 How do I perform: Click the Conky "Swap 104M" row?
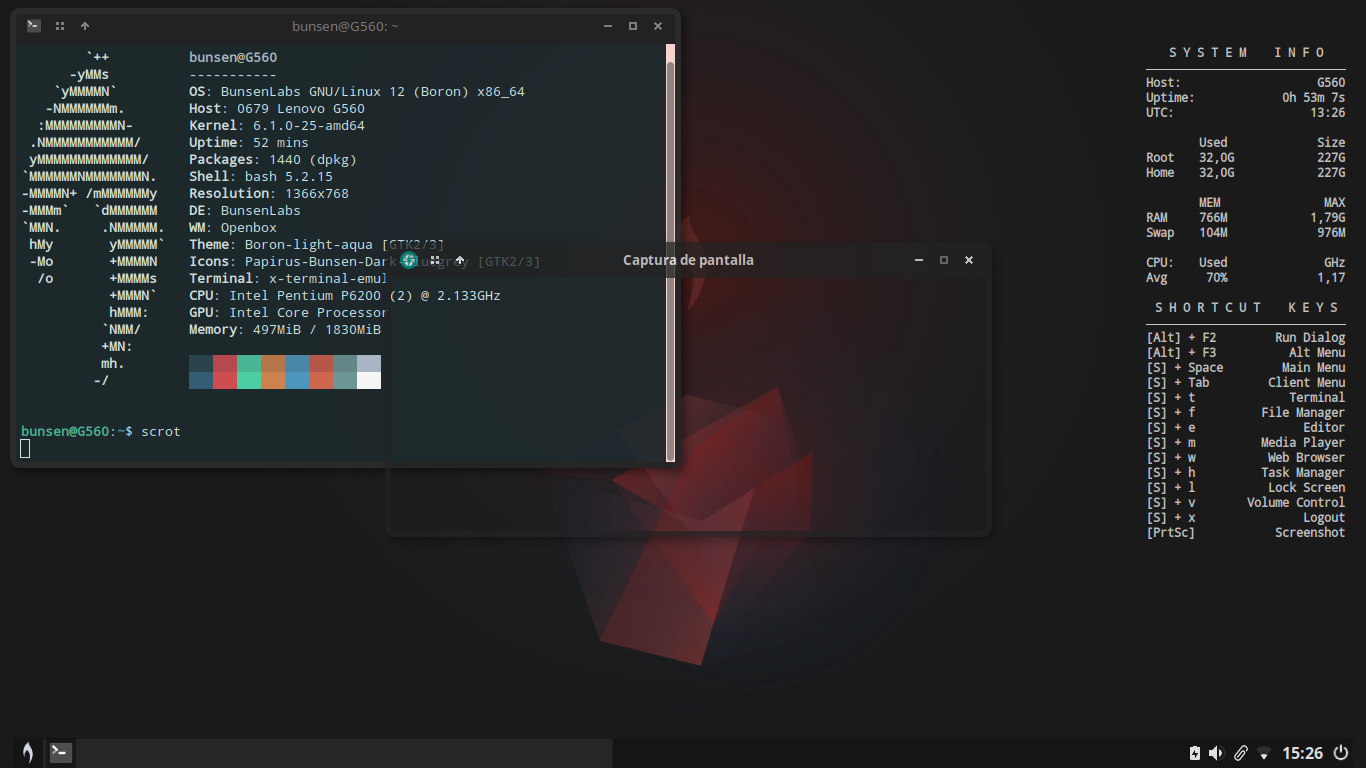coord(1245,233)
